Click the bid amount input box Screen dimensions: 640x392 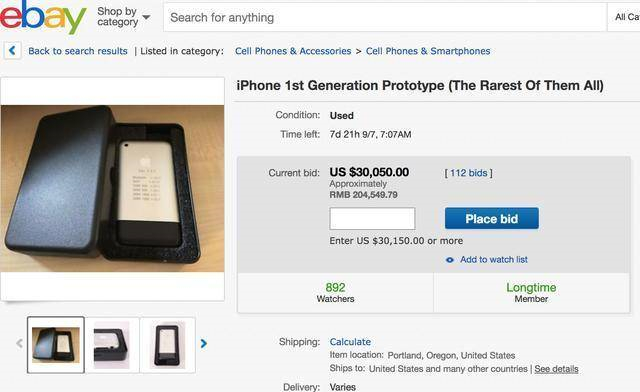pyautogui.click(x=372, y=218)
